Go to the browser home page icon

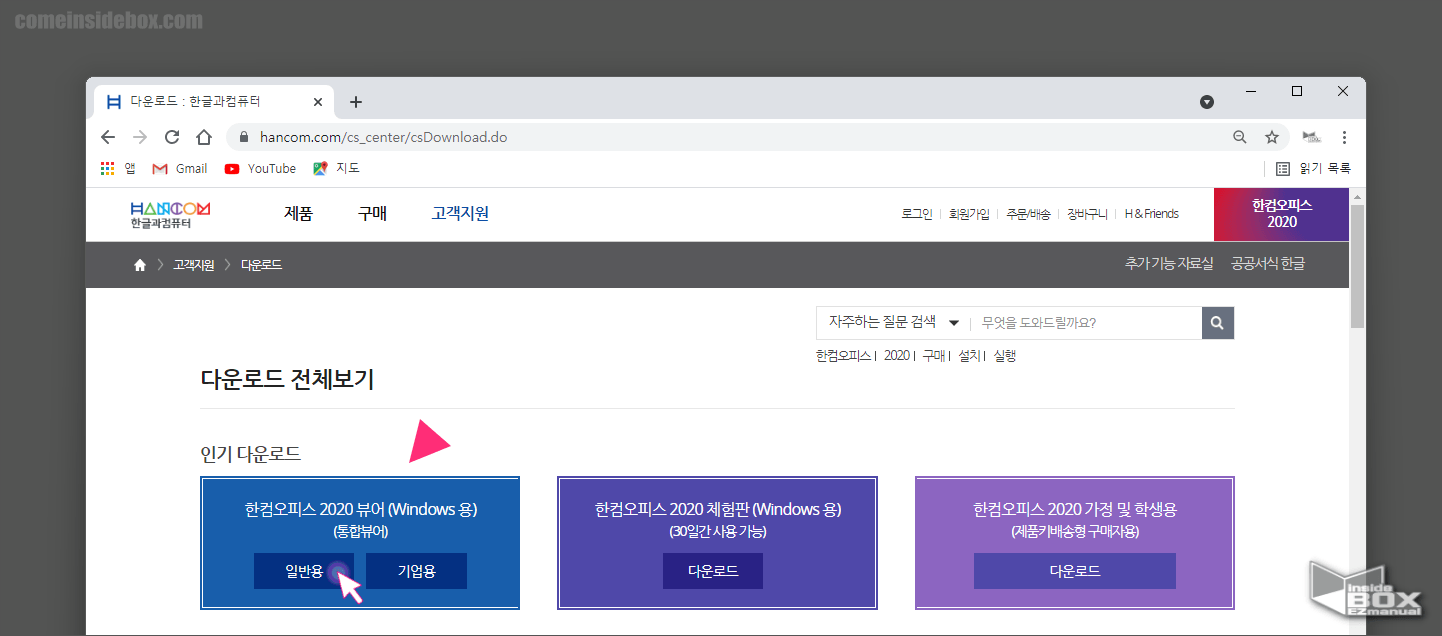click(204, 137)
